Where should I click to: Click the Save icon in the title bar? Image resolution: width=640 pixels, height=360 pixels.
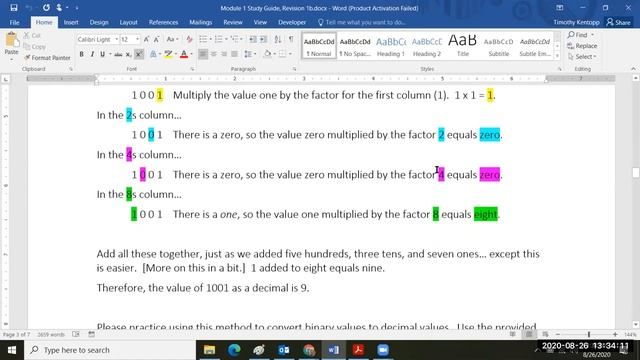[x=14, y=8]
